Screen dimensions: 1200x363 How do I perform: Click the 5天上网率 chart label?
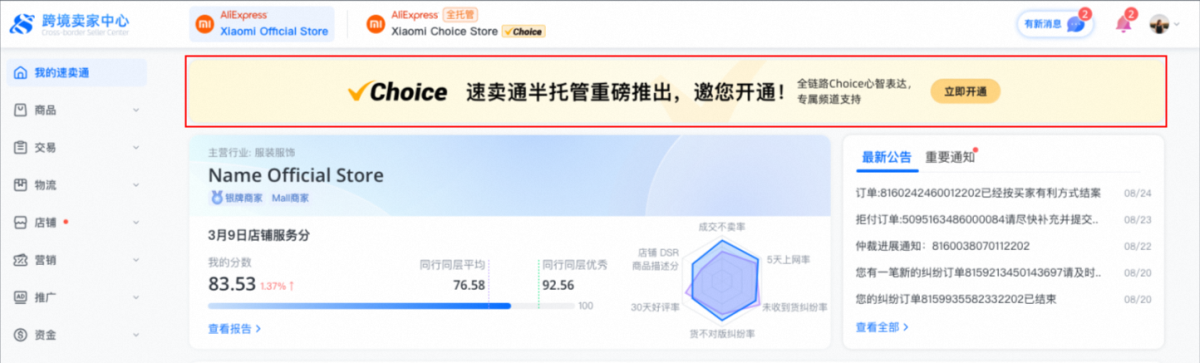tap(788, 259)
